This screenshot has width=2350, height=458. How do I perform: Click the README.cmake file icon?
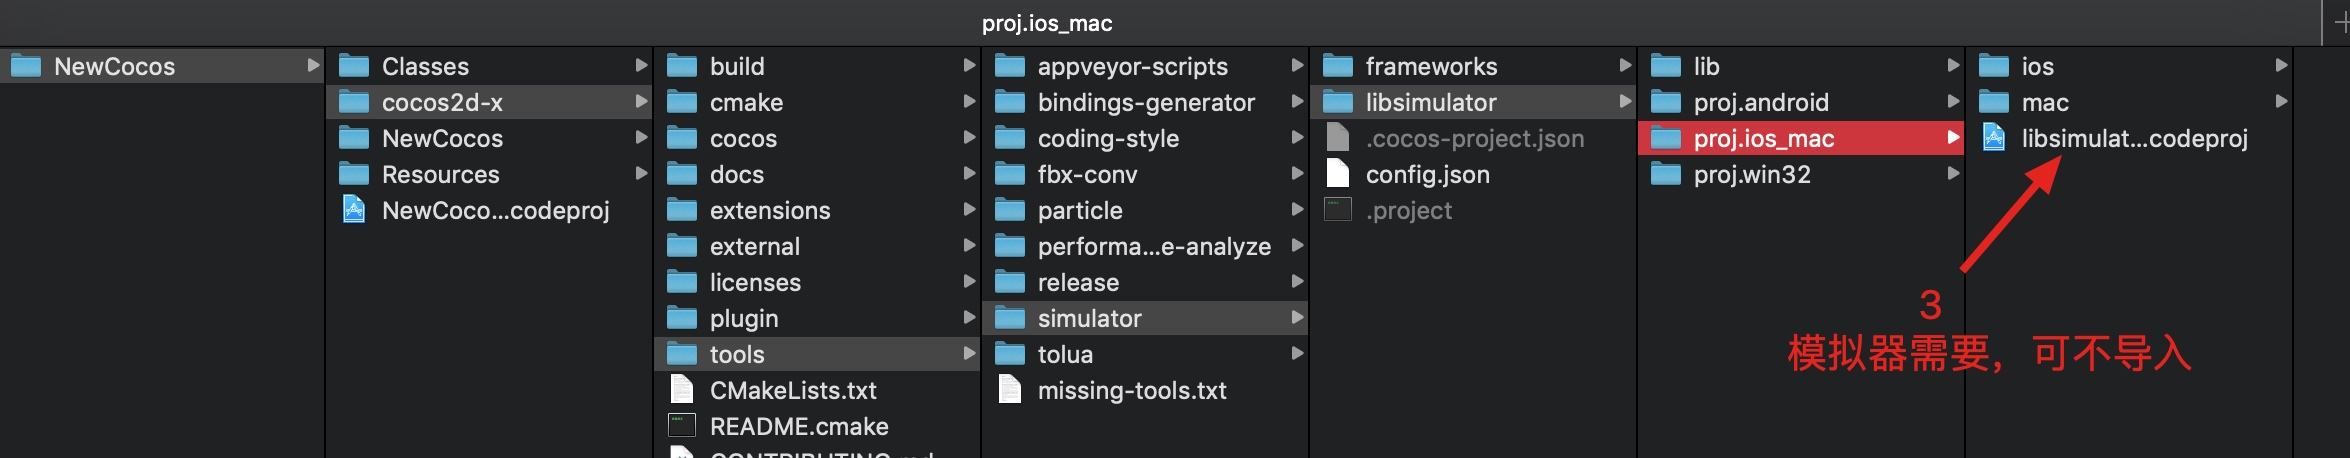click(x=682, y=426)
